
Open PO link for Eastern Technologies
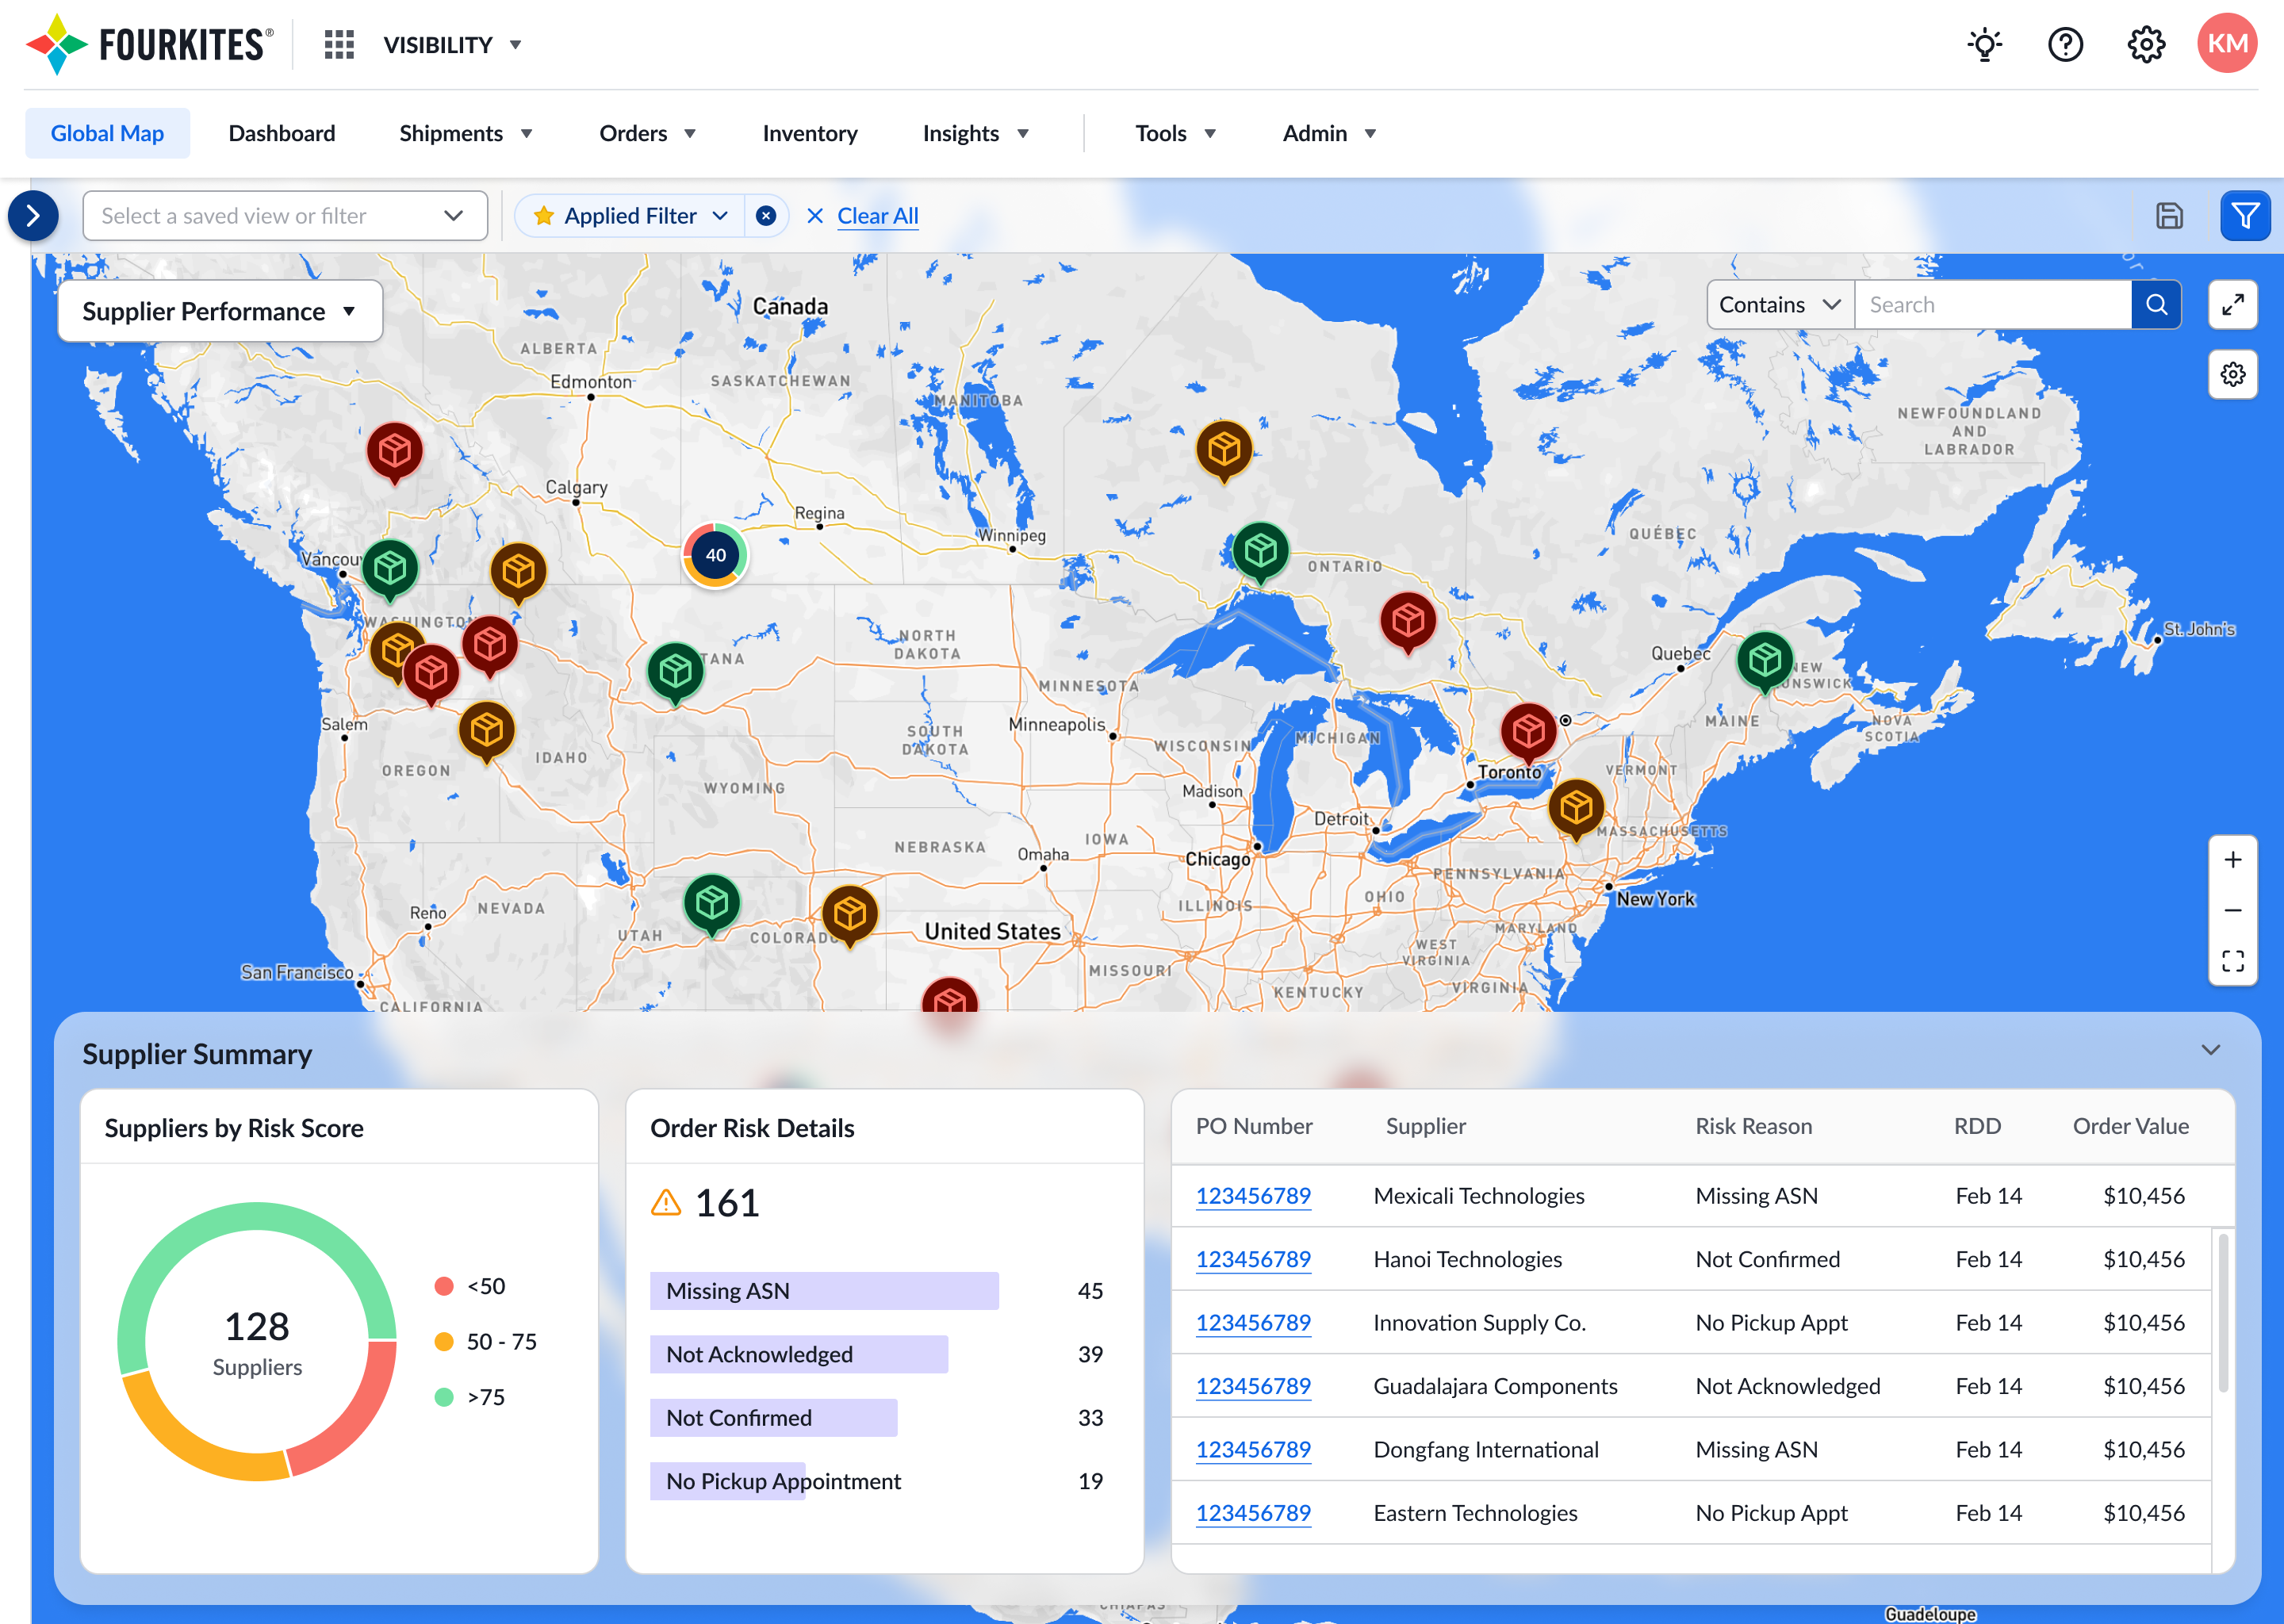[1253, 1513]
